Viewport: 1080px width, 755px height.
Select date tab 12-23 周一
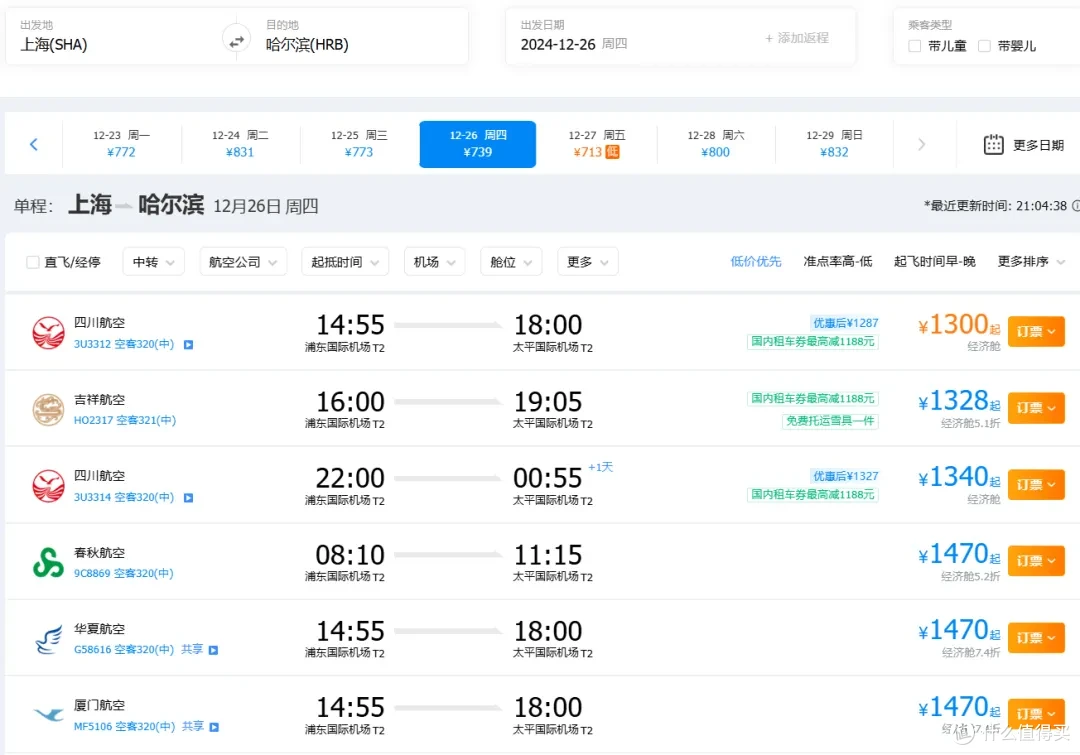[x=121, y=144]
